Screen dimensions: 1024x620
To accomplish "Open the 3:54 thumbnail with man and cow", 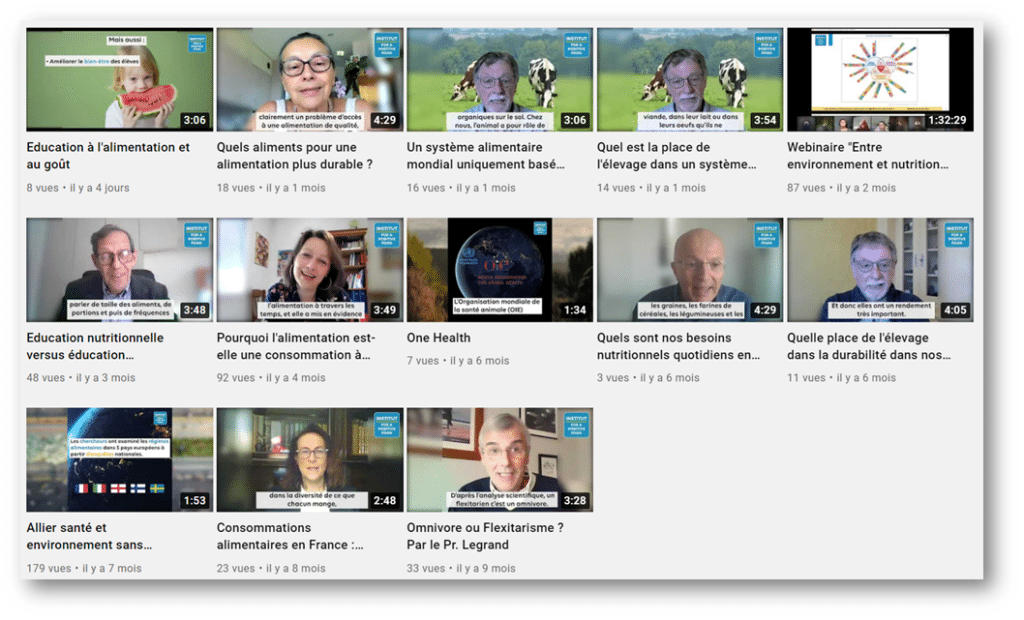I will (x=689, y=80).
